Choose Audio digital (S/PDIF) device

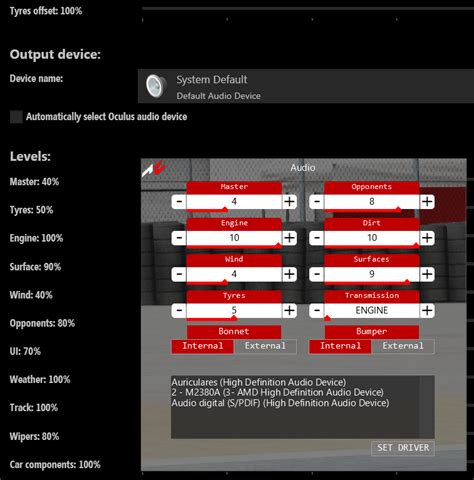[280, 403]
